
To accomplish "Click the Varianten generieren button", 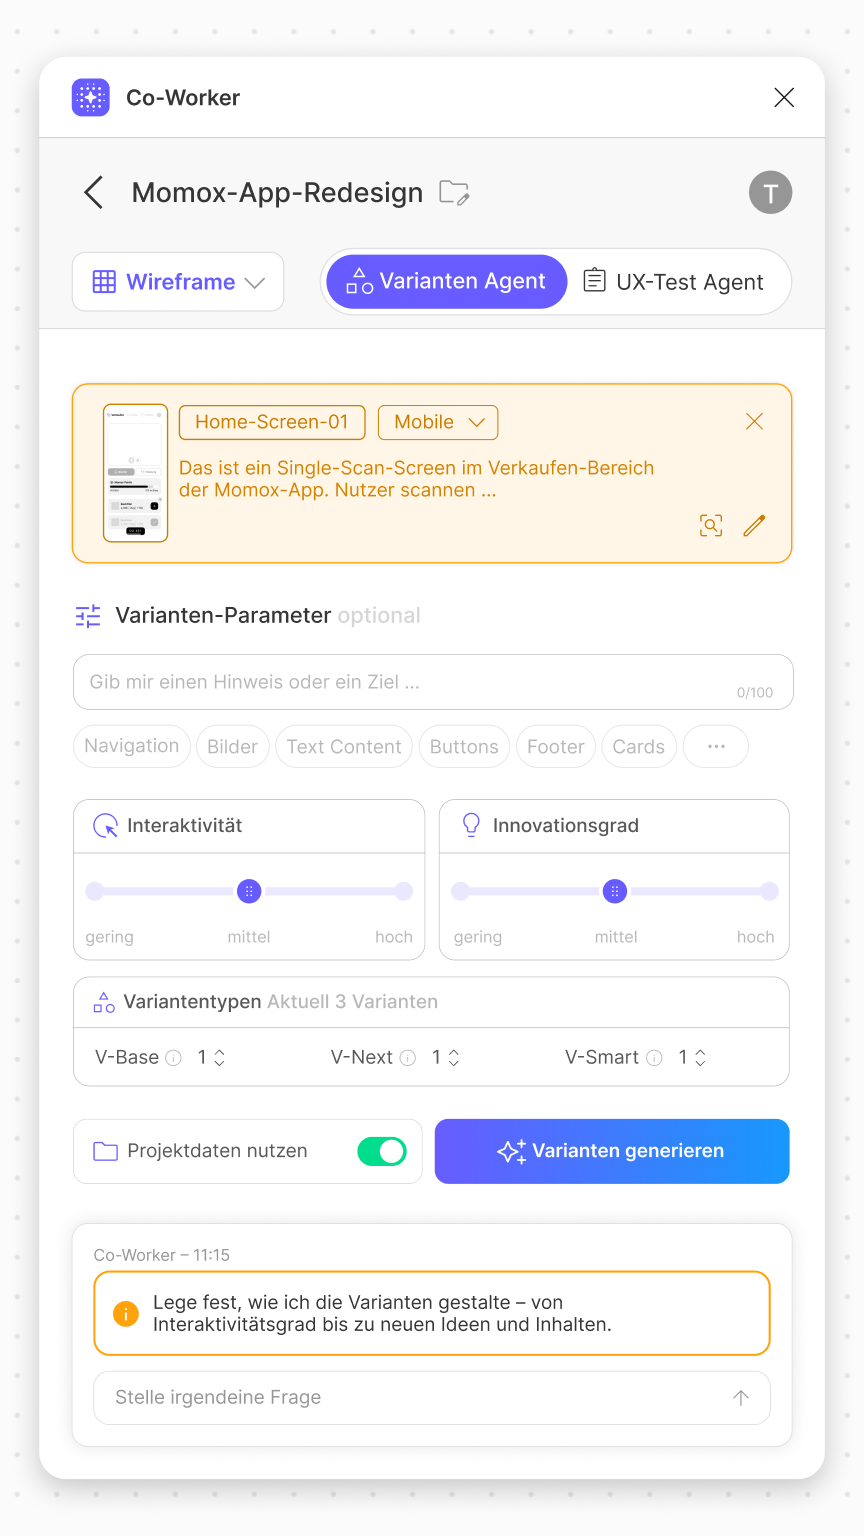I will tap(612, 1151).
